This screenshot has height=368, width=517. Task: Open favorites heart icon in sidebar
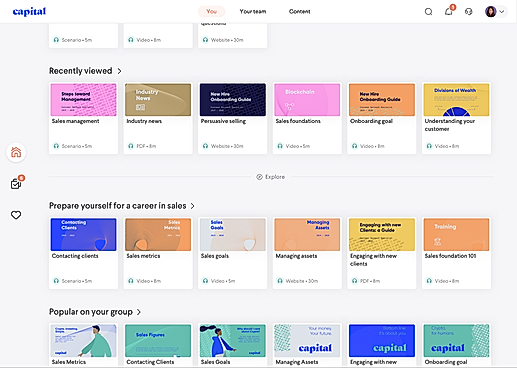(16, 215)
